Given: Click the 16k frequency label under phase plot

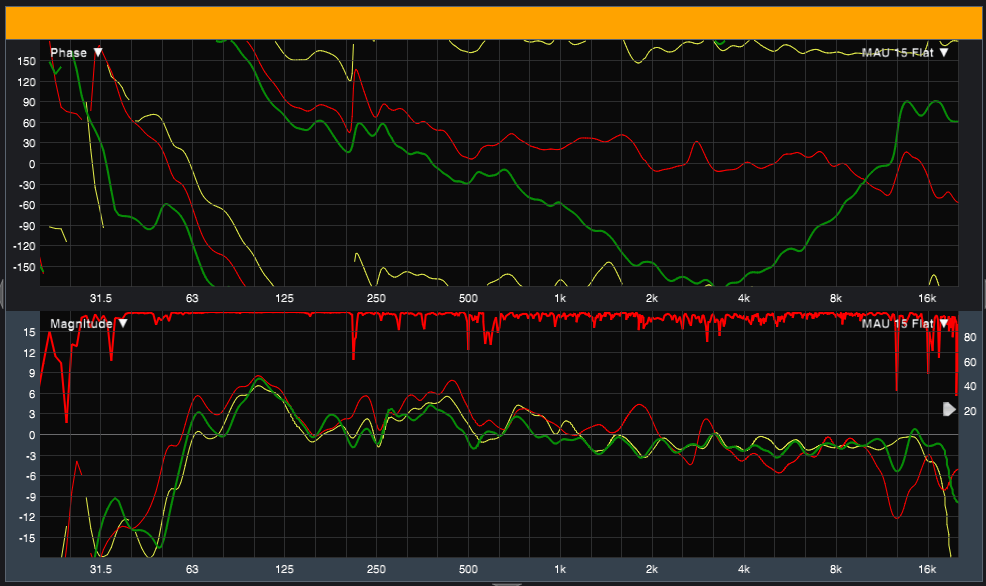Looking at the screenshot, I should coord(927,298).
